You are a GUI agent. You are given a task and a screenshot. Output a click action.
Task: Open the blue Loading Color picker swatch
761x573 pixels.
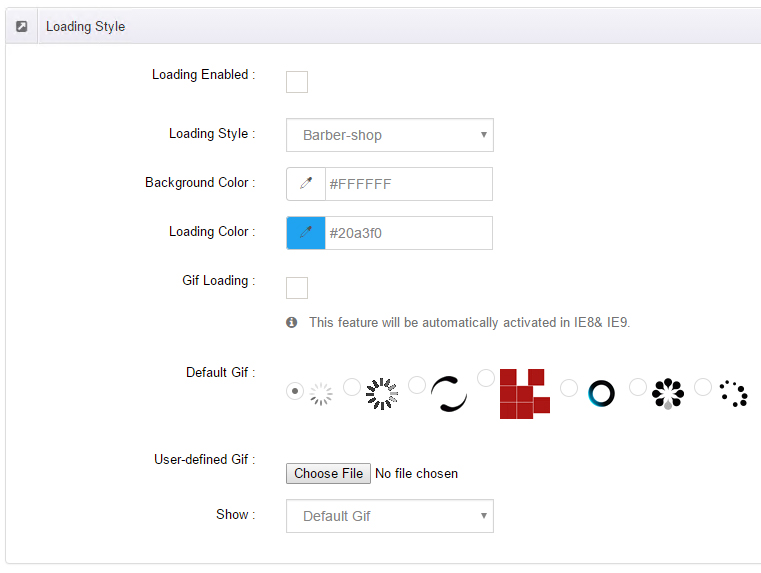[x=306, y=233]
